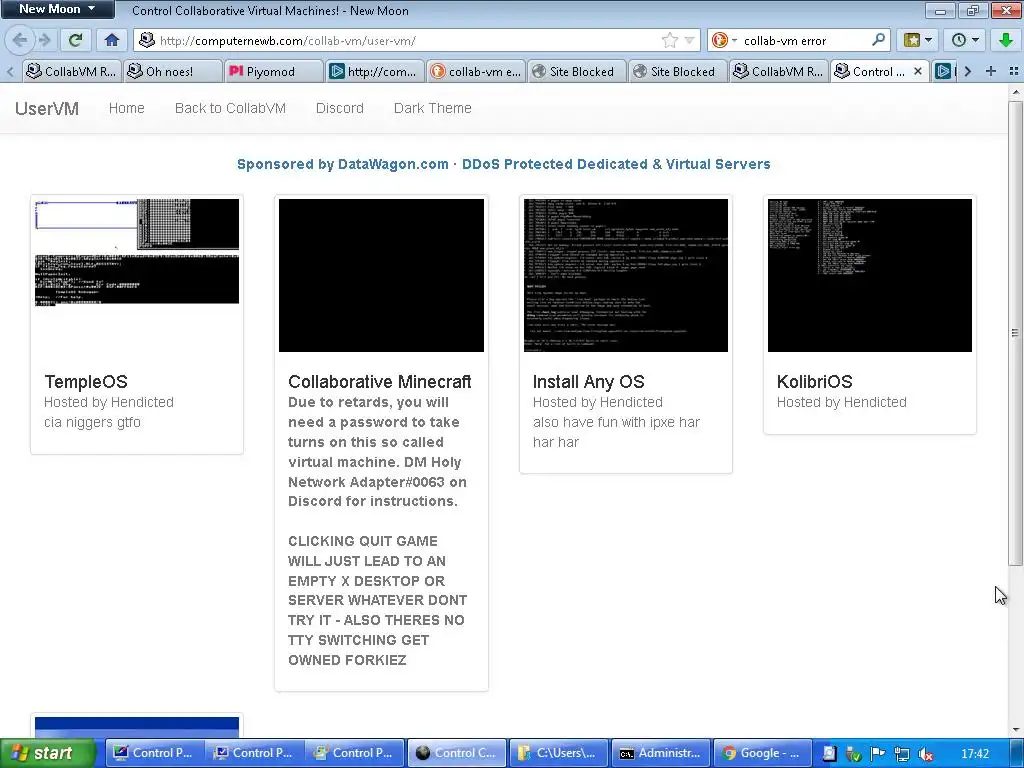This screenshot has width=1024, height=768.
Task: Click the KolibriOS title
Action: [x=814, y=381]
